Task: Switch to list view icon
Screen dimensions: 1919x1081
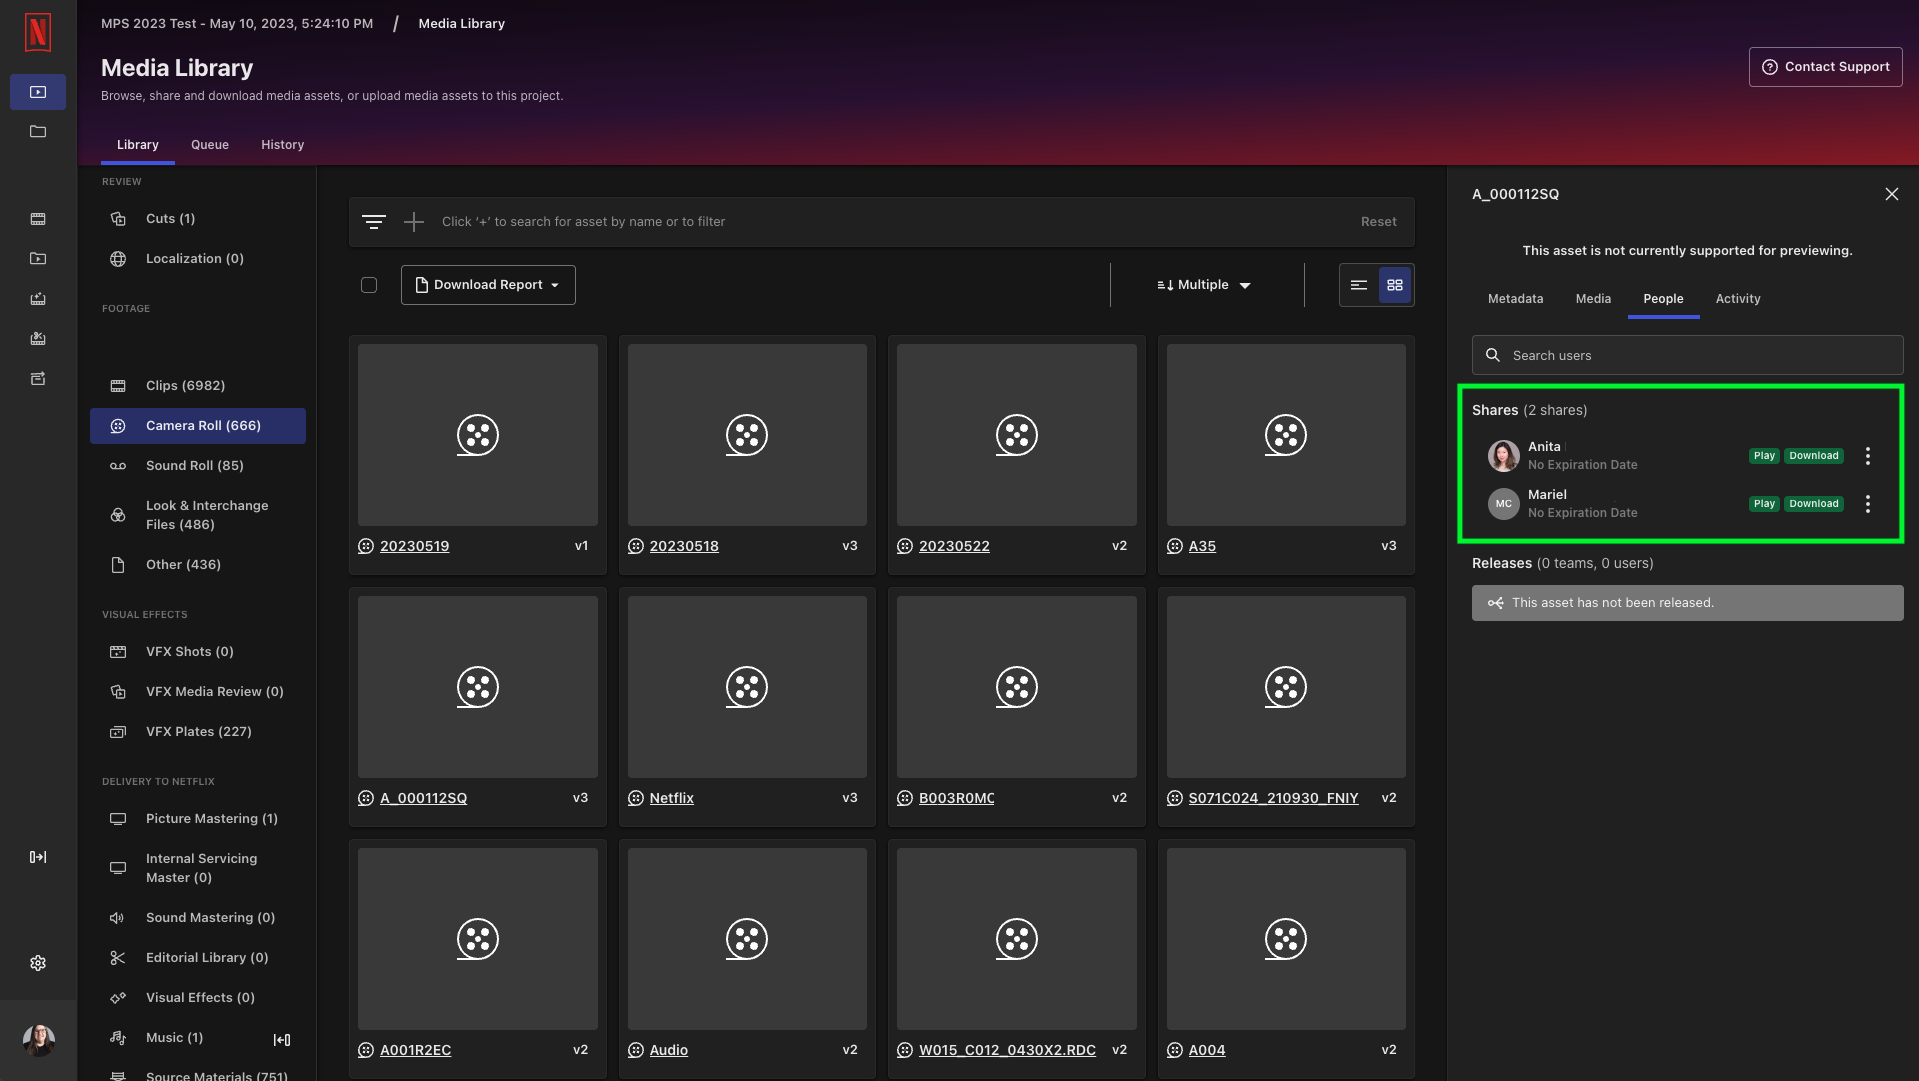Action: point(1359,285)
